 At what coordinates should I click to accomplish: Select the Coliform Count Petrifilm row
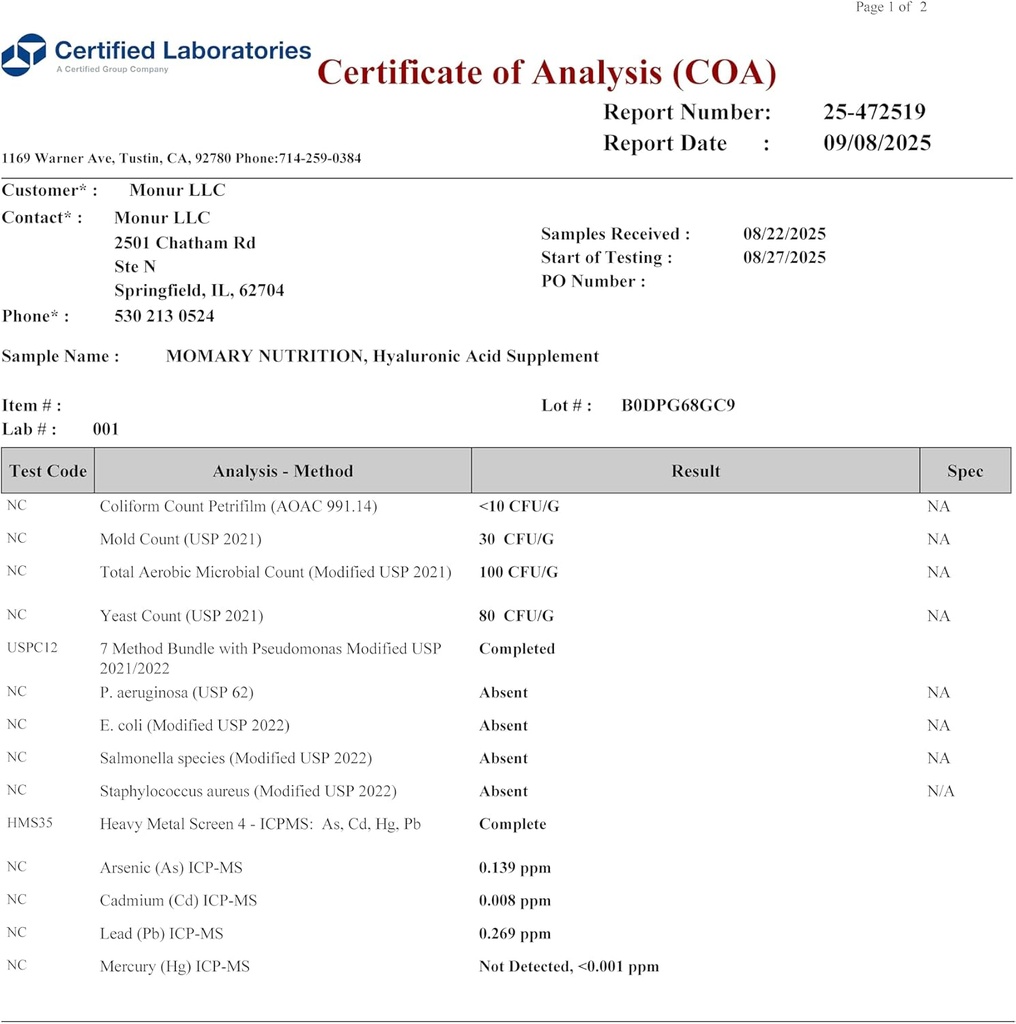pos(238,506)
